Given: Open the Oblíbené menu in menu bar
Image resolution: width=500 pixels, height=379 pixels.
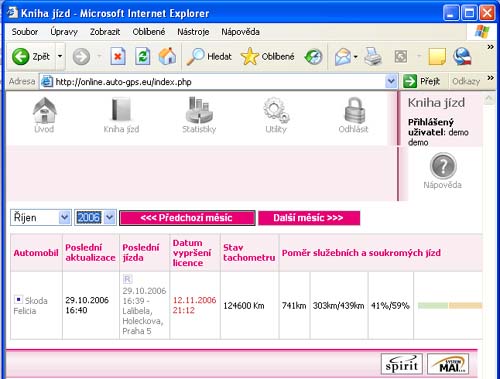Looking at the screenshot, I should click(149, 32).
